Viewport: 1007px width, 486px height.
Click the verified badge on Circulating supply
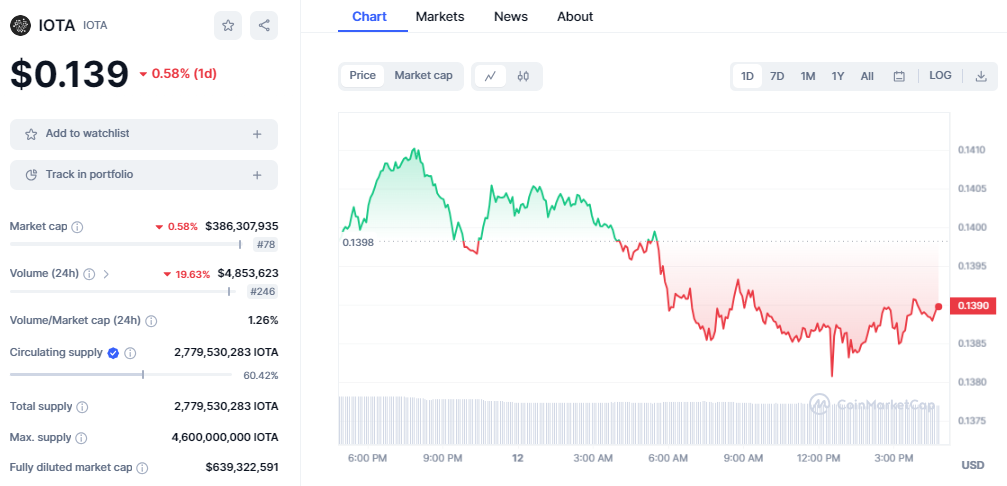[x=113, y=353]
